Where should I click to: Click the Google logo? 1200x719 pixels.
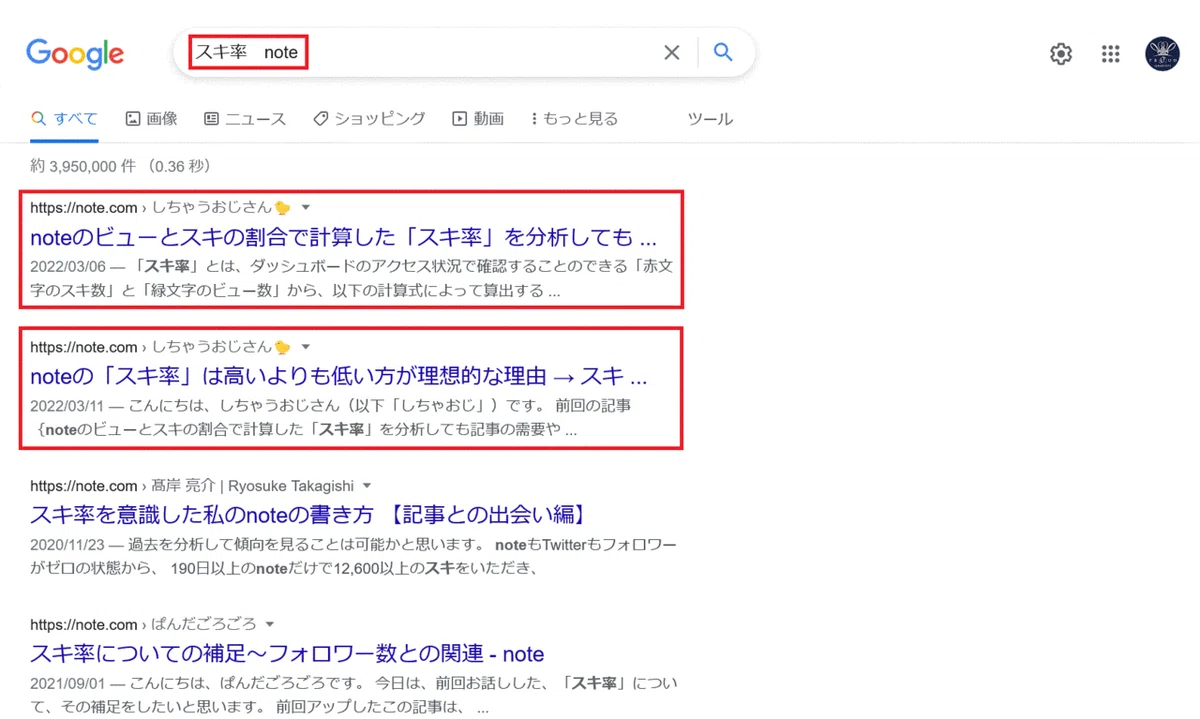75,53
